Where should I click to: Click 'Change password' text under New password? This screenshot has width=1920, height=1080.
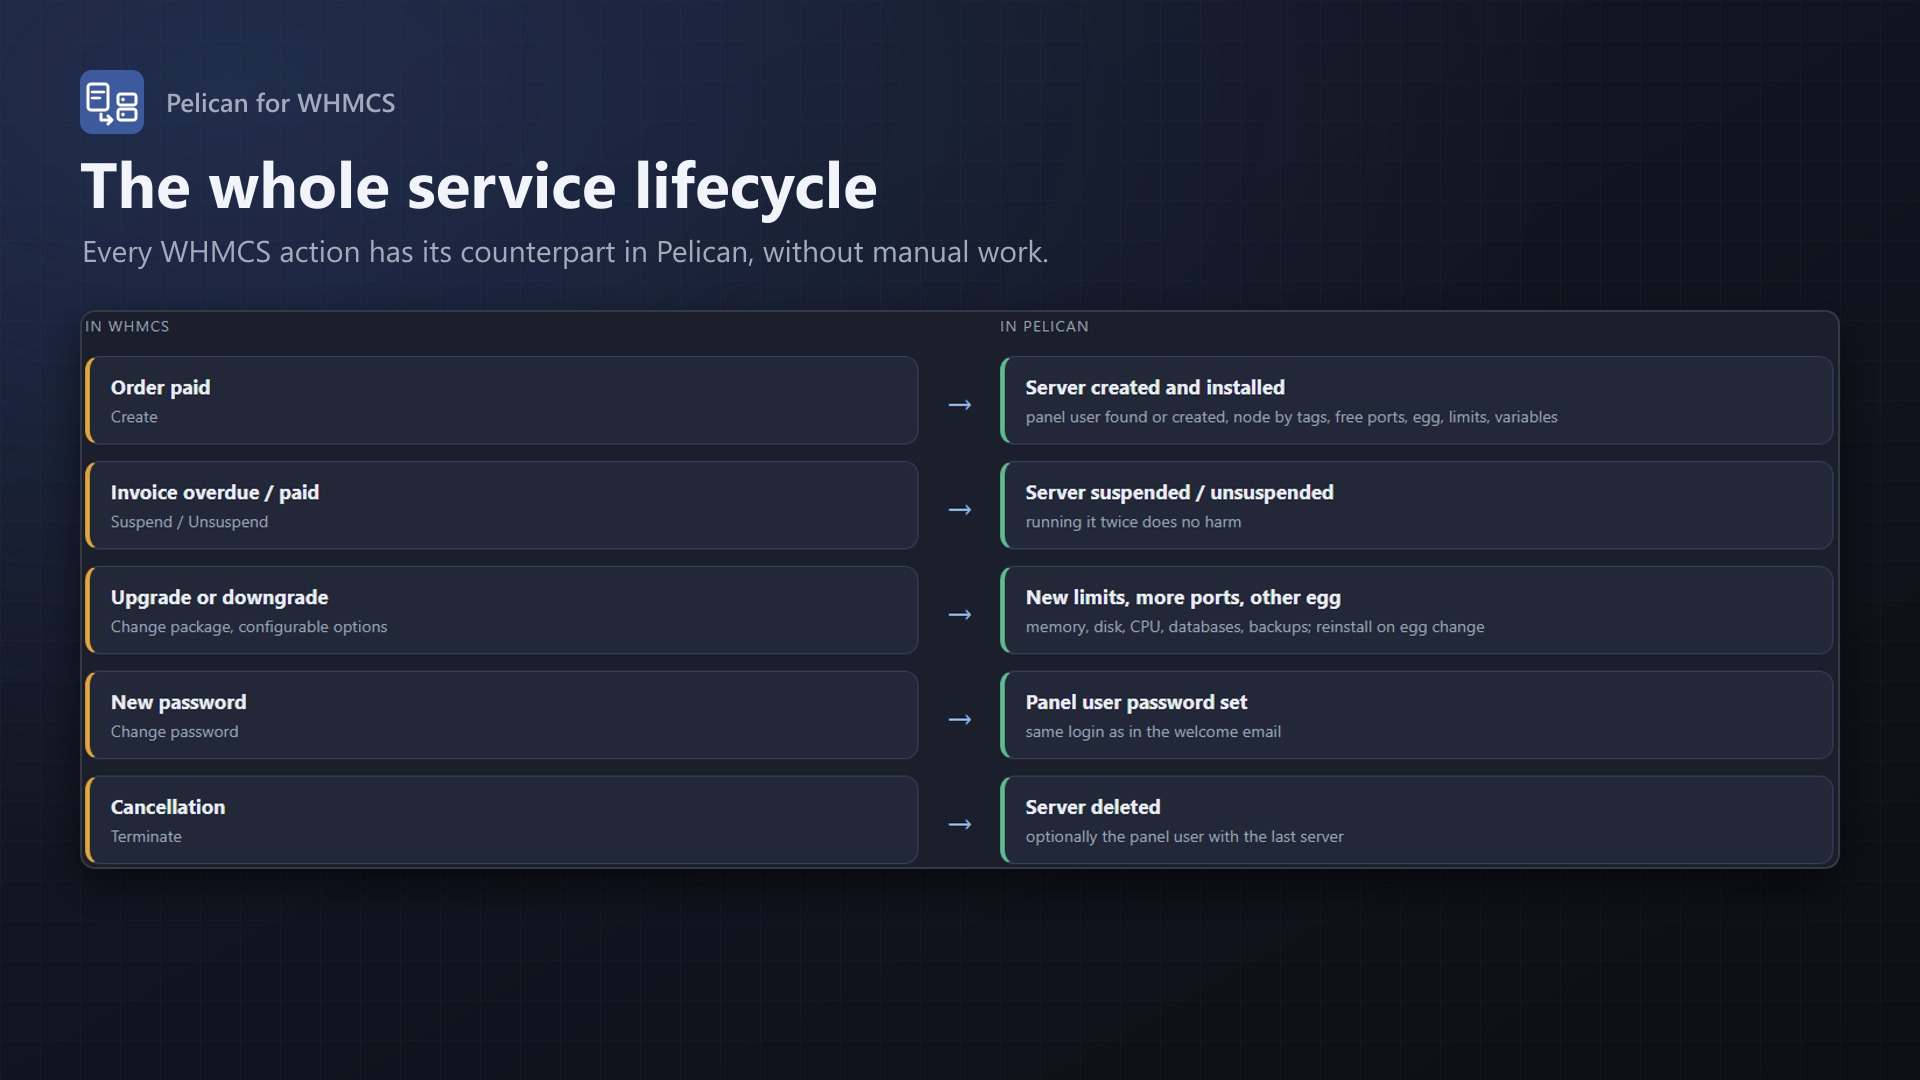click(174, 732)
